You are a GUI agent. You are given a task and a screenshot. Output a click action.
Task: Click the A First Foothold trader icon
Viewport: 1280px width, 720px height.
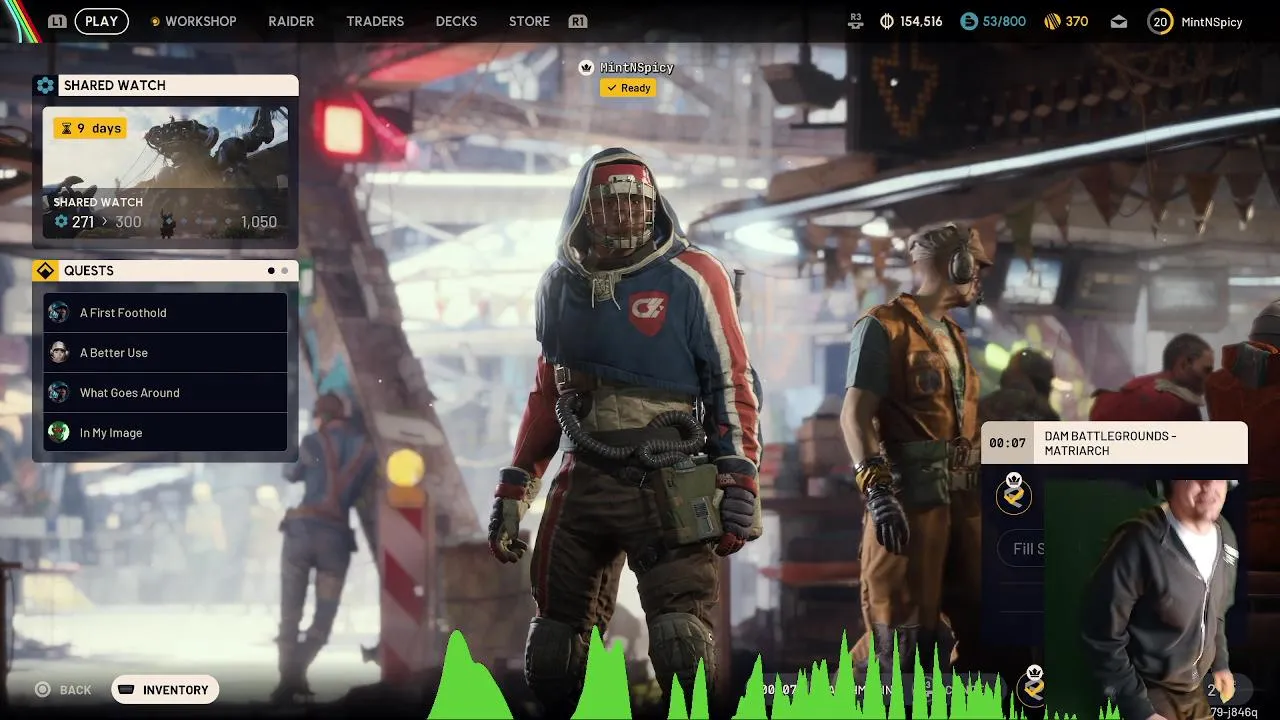coord(59,312)
